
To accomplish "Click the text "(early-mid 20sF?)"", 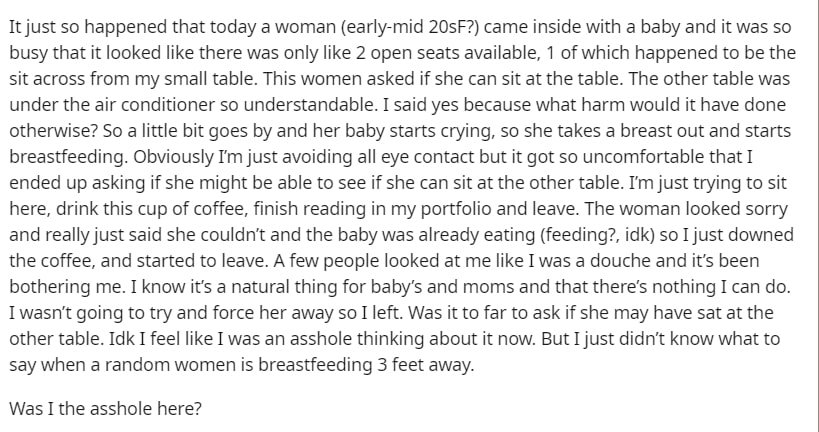I will point(410,27).
